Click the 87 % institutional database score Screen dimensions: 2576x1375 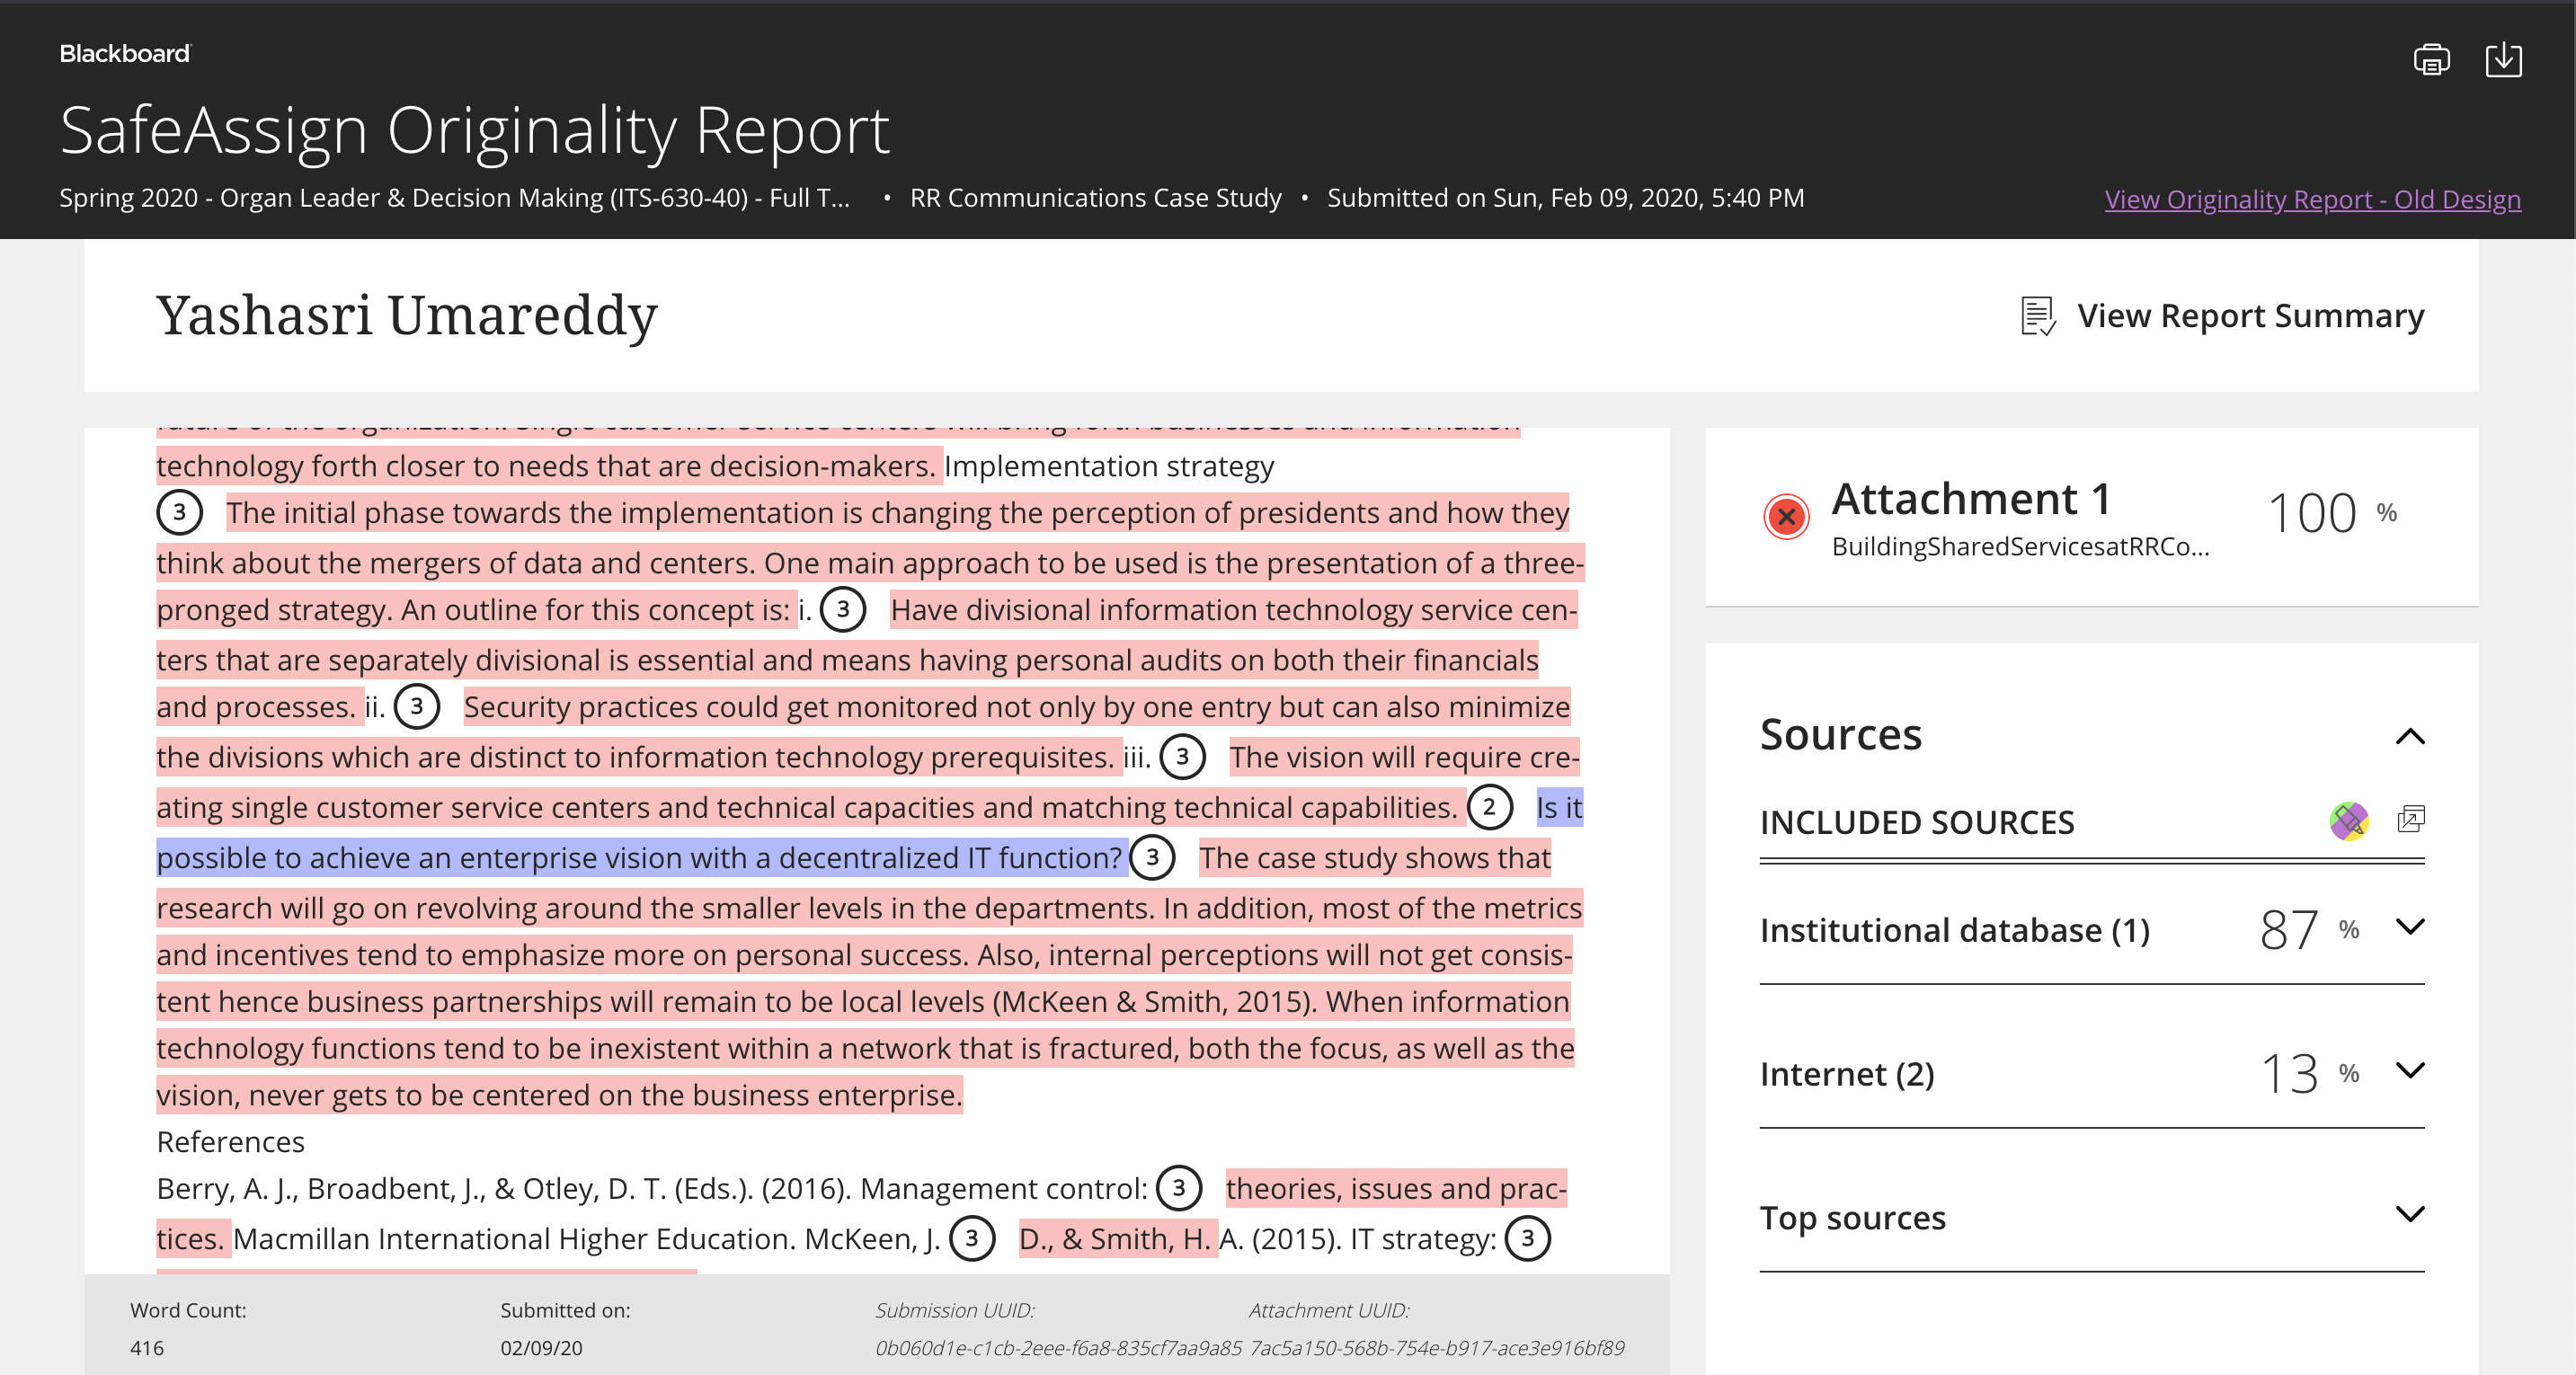2309,930
